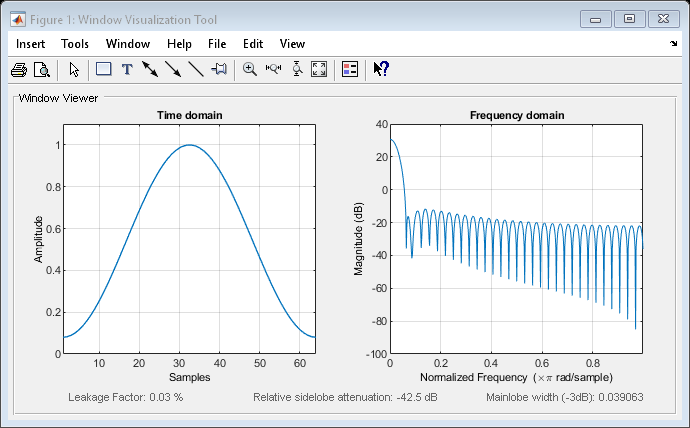Click Mainlobe width (-3dB) 0.039063 text
Screen dimensions: 690x428
click(x=565, y=397)
